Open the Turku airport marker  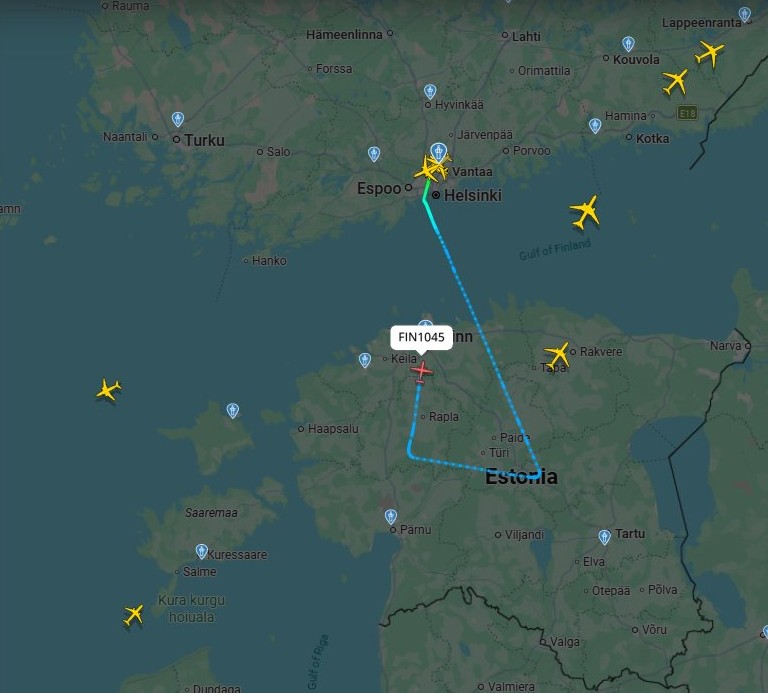click(x=178, y=119)
